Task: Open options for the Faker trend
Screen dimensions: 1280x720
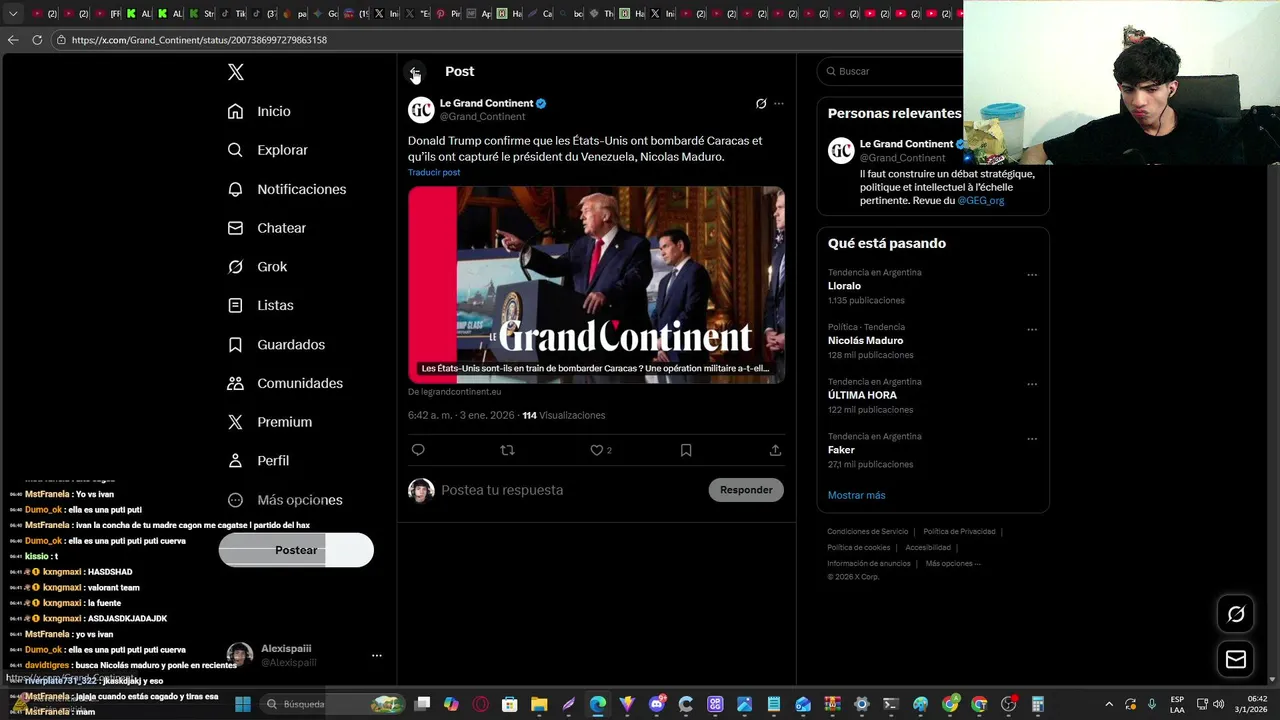Action: coord(1032,439)
